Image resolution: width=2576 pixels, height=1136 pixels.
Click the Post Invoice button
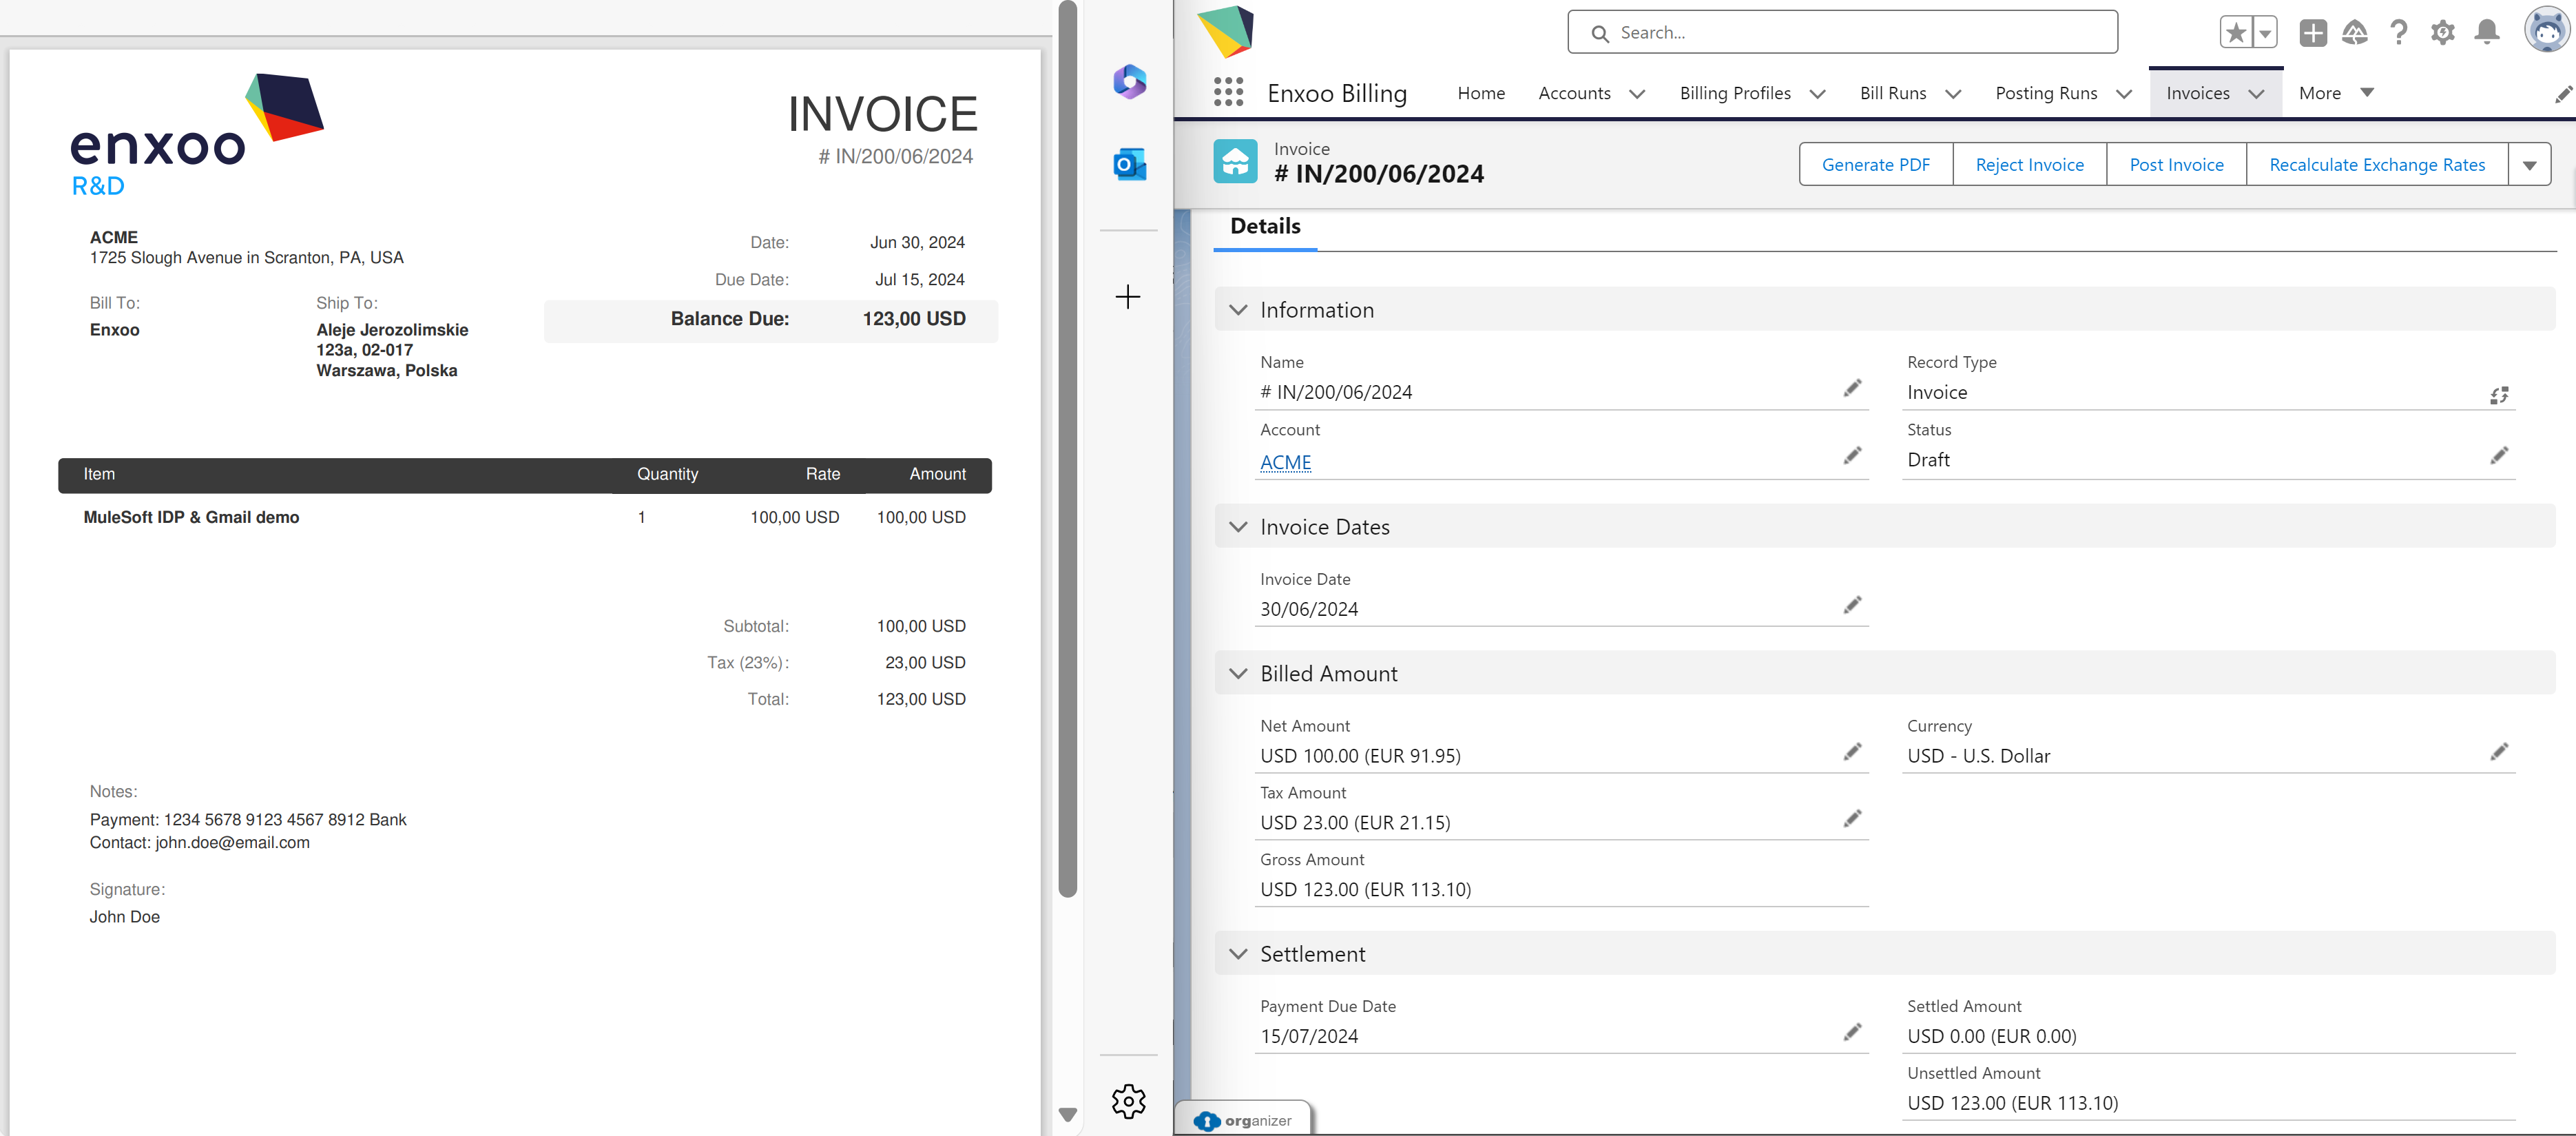[x=2174, y=161]
